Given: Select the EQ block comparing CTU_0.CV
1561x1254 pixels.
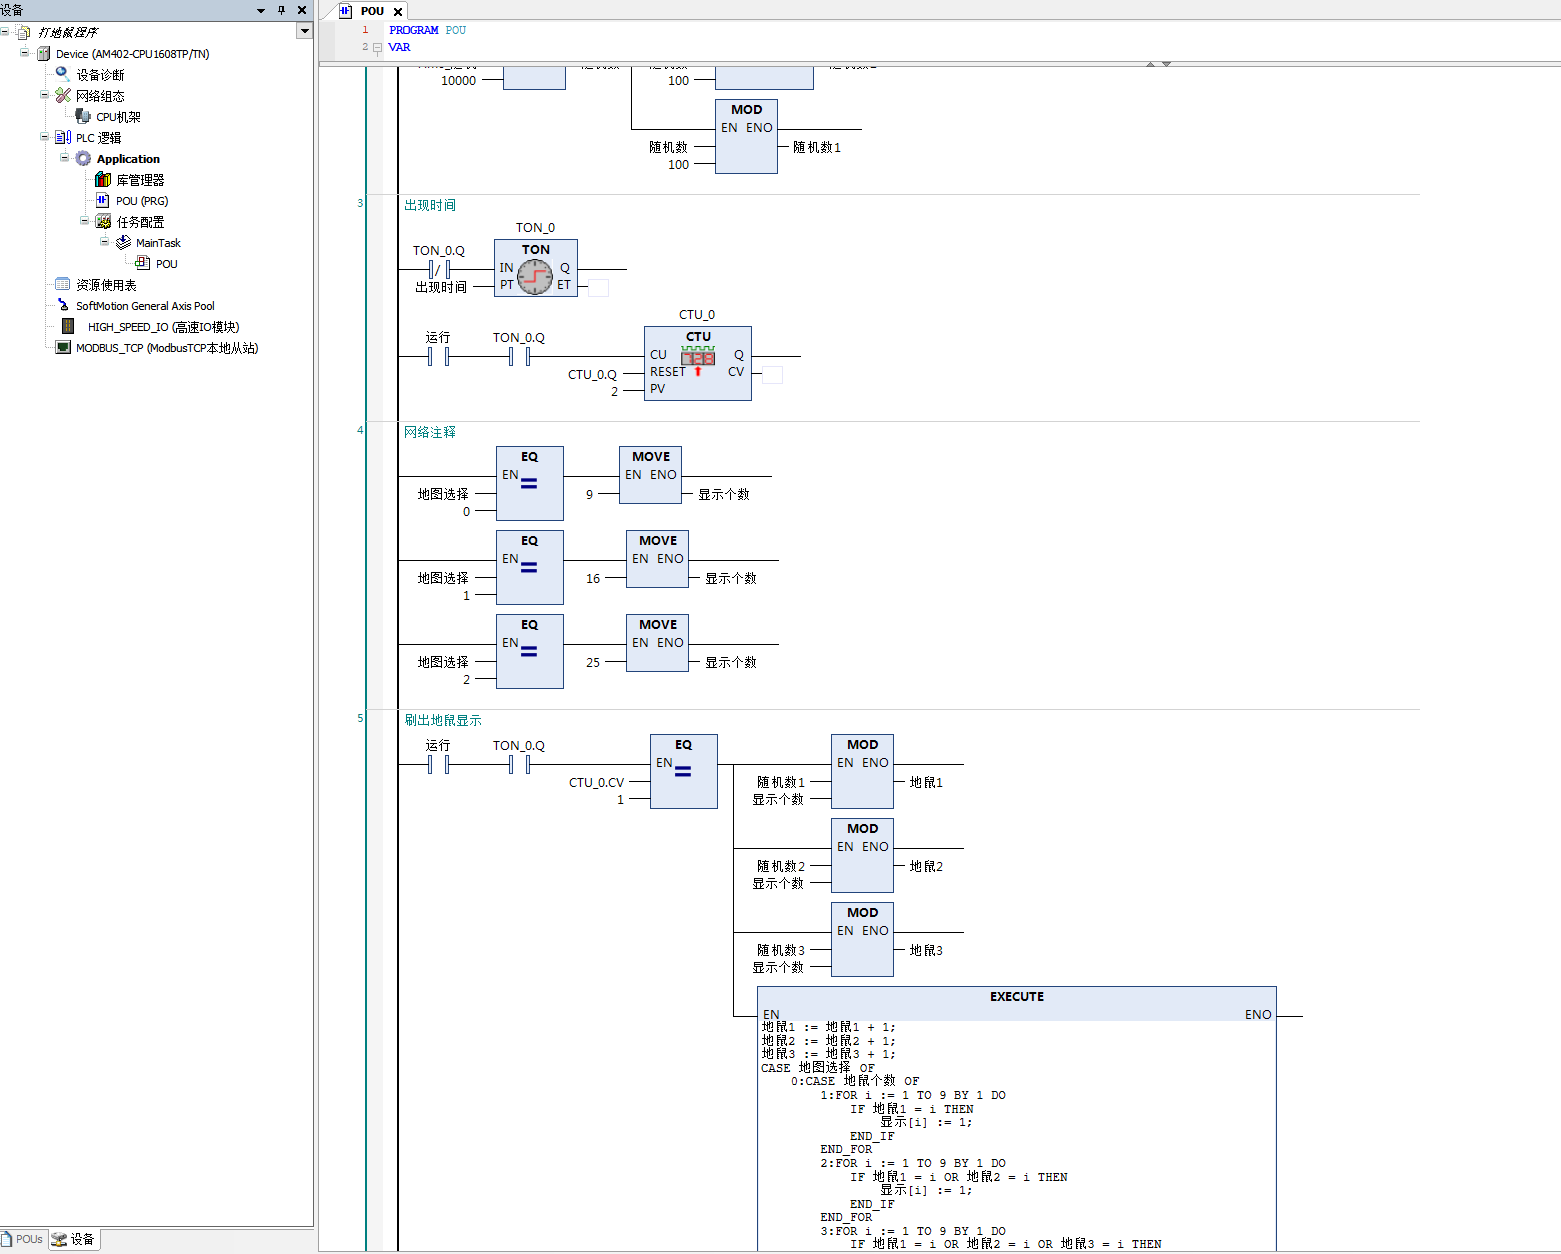Looking at the screenshot, I should point(684,771).
